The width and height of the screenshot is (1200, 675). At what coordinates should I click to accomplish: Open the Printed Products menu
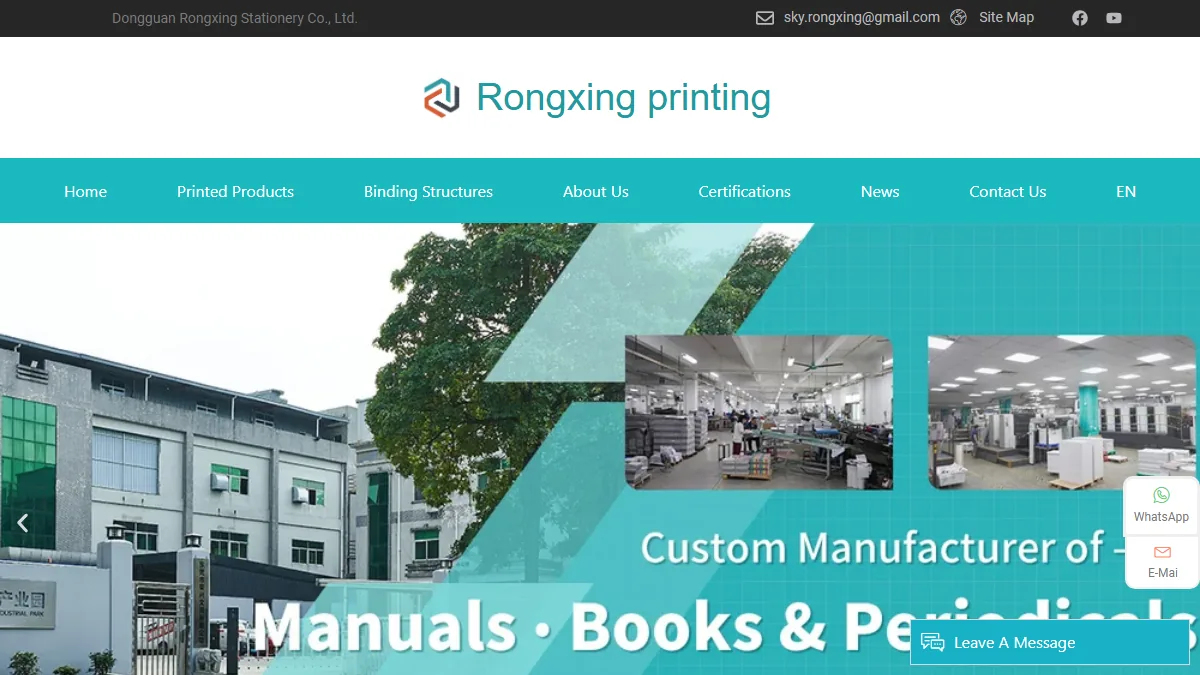(x=235, y=191)
